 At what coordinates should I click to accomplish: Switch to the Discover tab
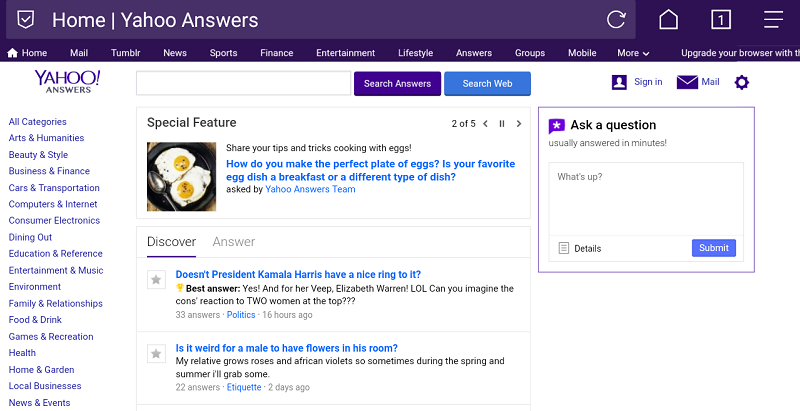tap(171, 242)
